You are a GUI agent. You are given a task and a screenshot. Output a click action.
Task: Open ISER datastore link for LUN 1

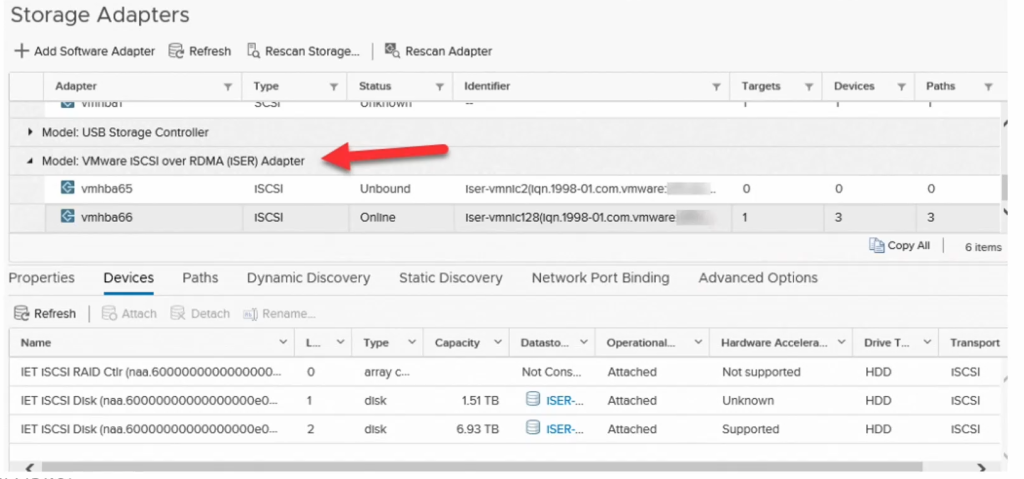click(565, 400)
